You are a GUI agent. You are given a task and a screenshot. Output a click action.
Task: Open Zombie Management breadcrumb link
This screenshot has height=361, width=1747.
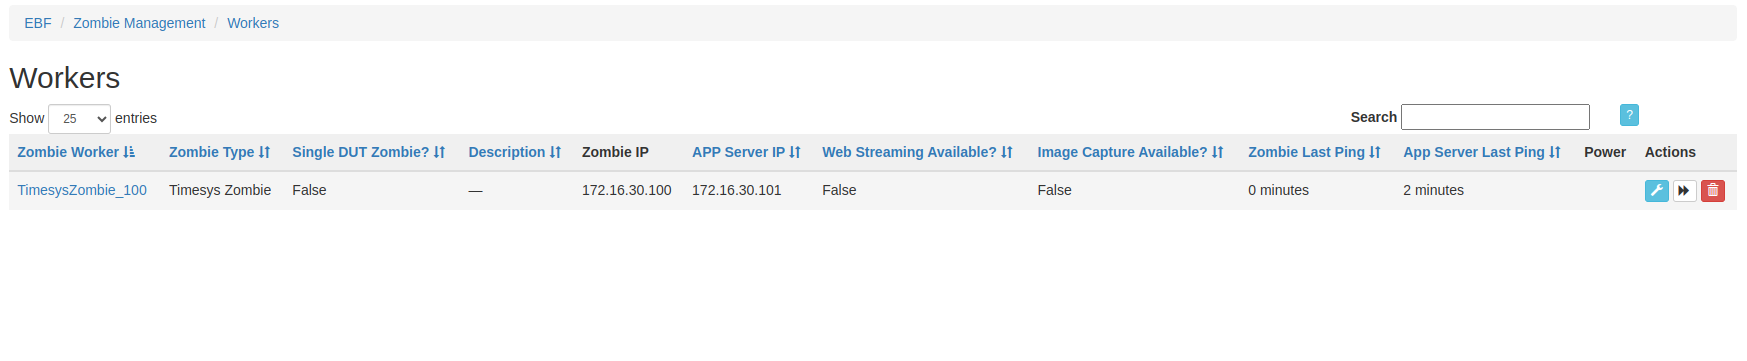tap(139, 23)
